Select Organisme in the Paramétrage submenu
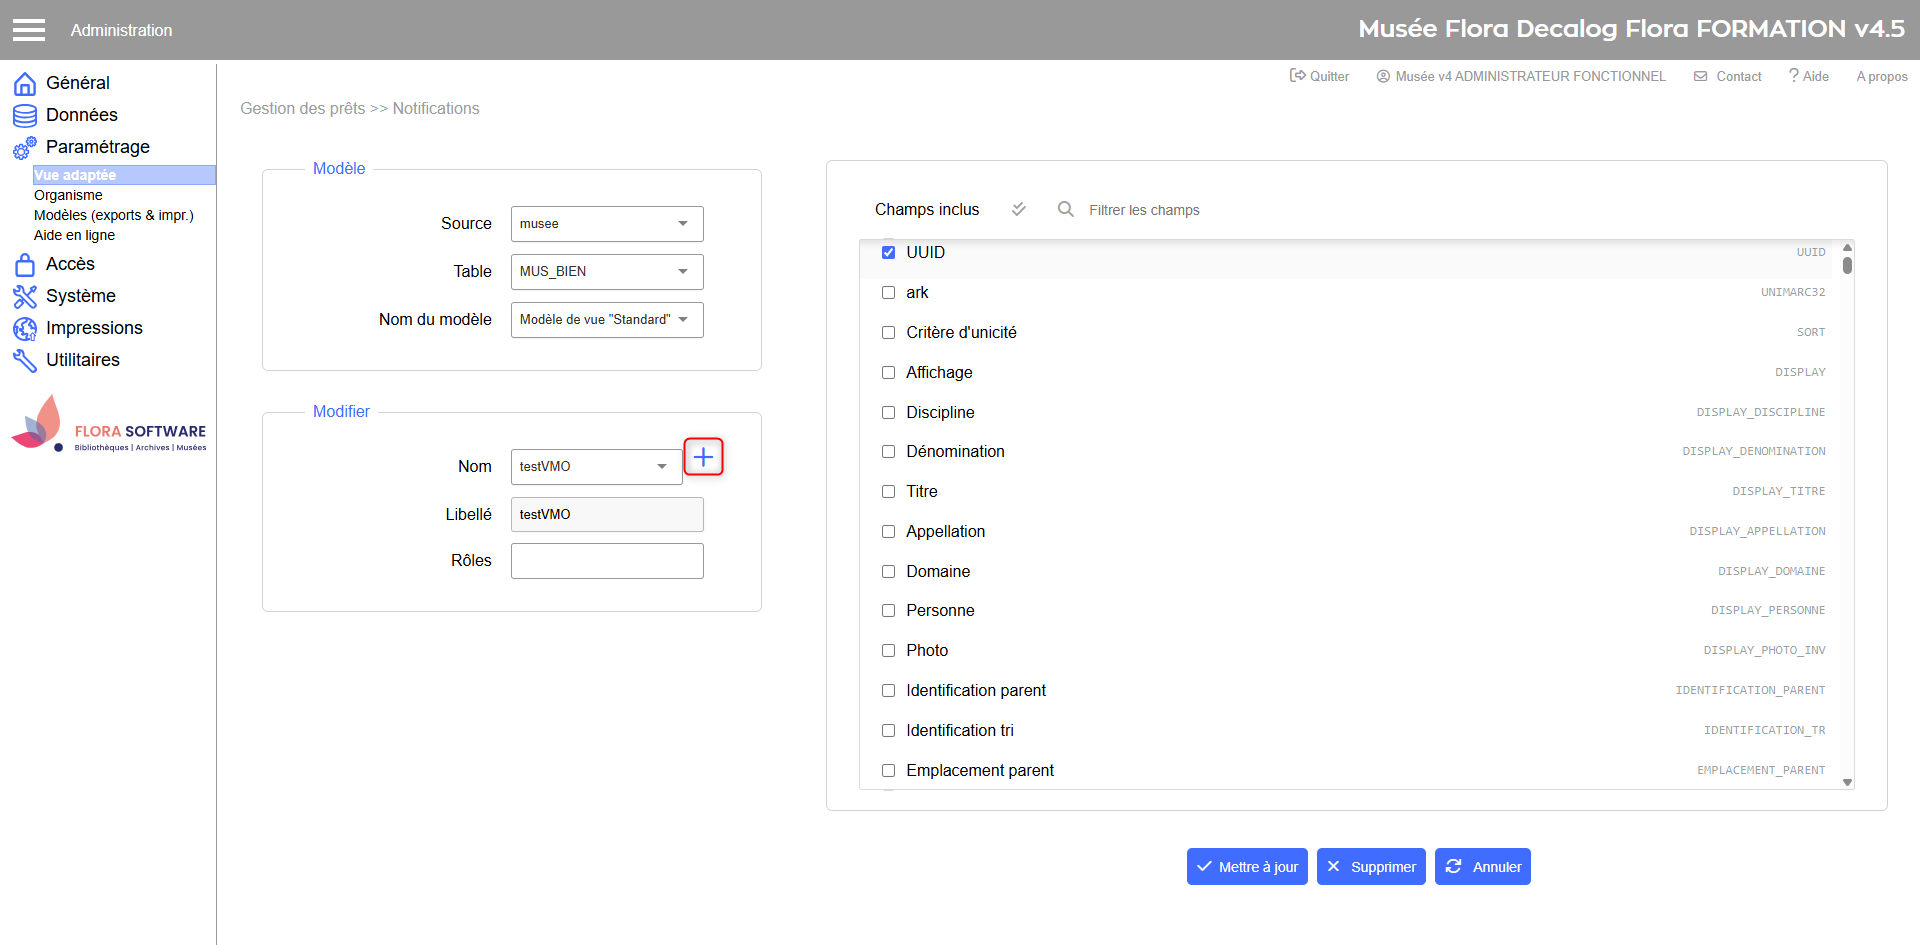 coord(68,196)
